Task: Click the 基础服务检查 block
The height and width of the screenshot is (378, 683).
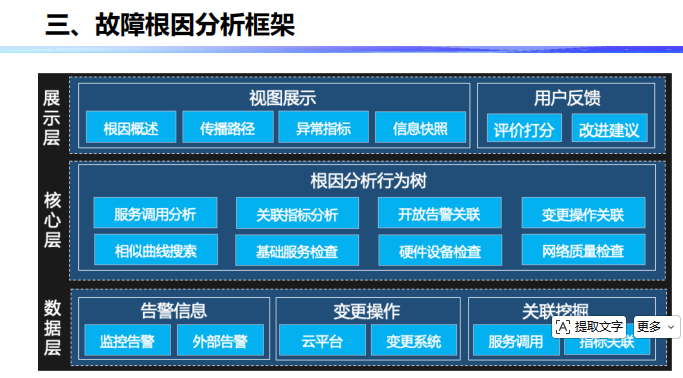Action: 297,250
